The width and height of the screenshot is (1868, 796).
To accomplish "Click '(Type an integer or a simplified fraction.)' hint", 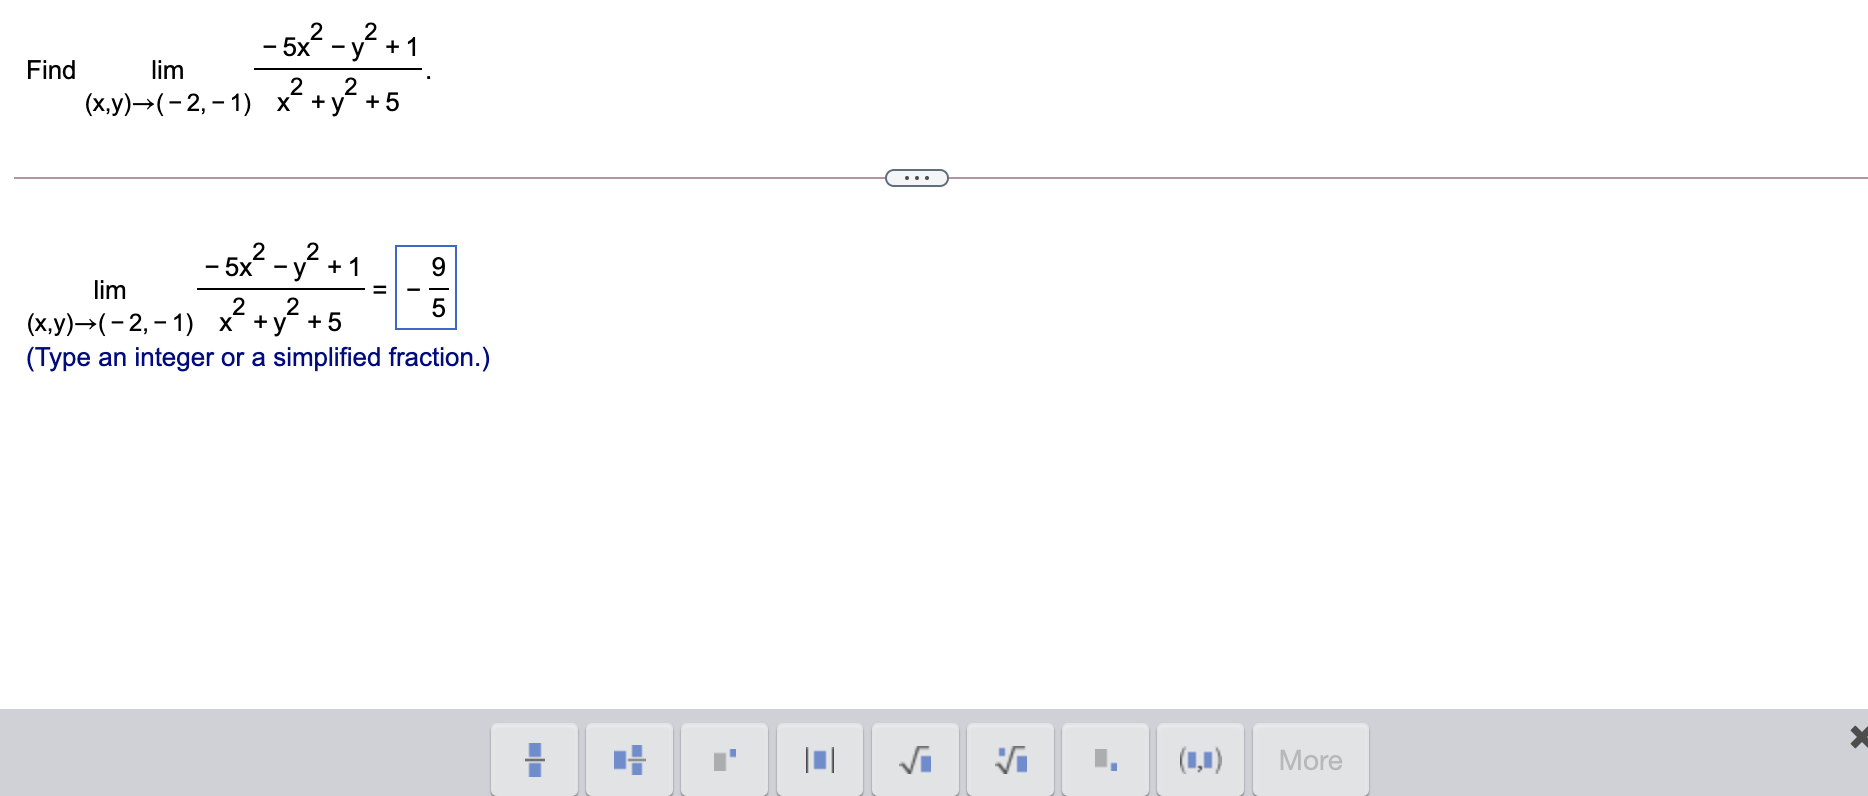I will click(x=258, y=357).
